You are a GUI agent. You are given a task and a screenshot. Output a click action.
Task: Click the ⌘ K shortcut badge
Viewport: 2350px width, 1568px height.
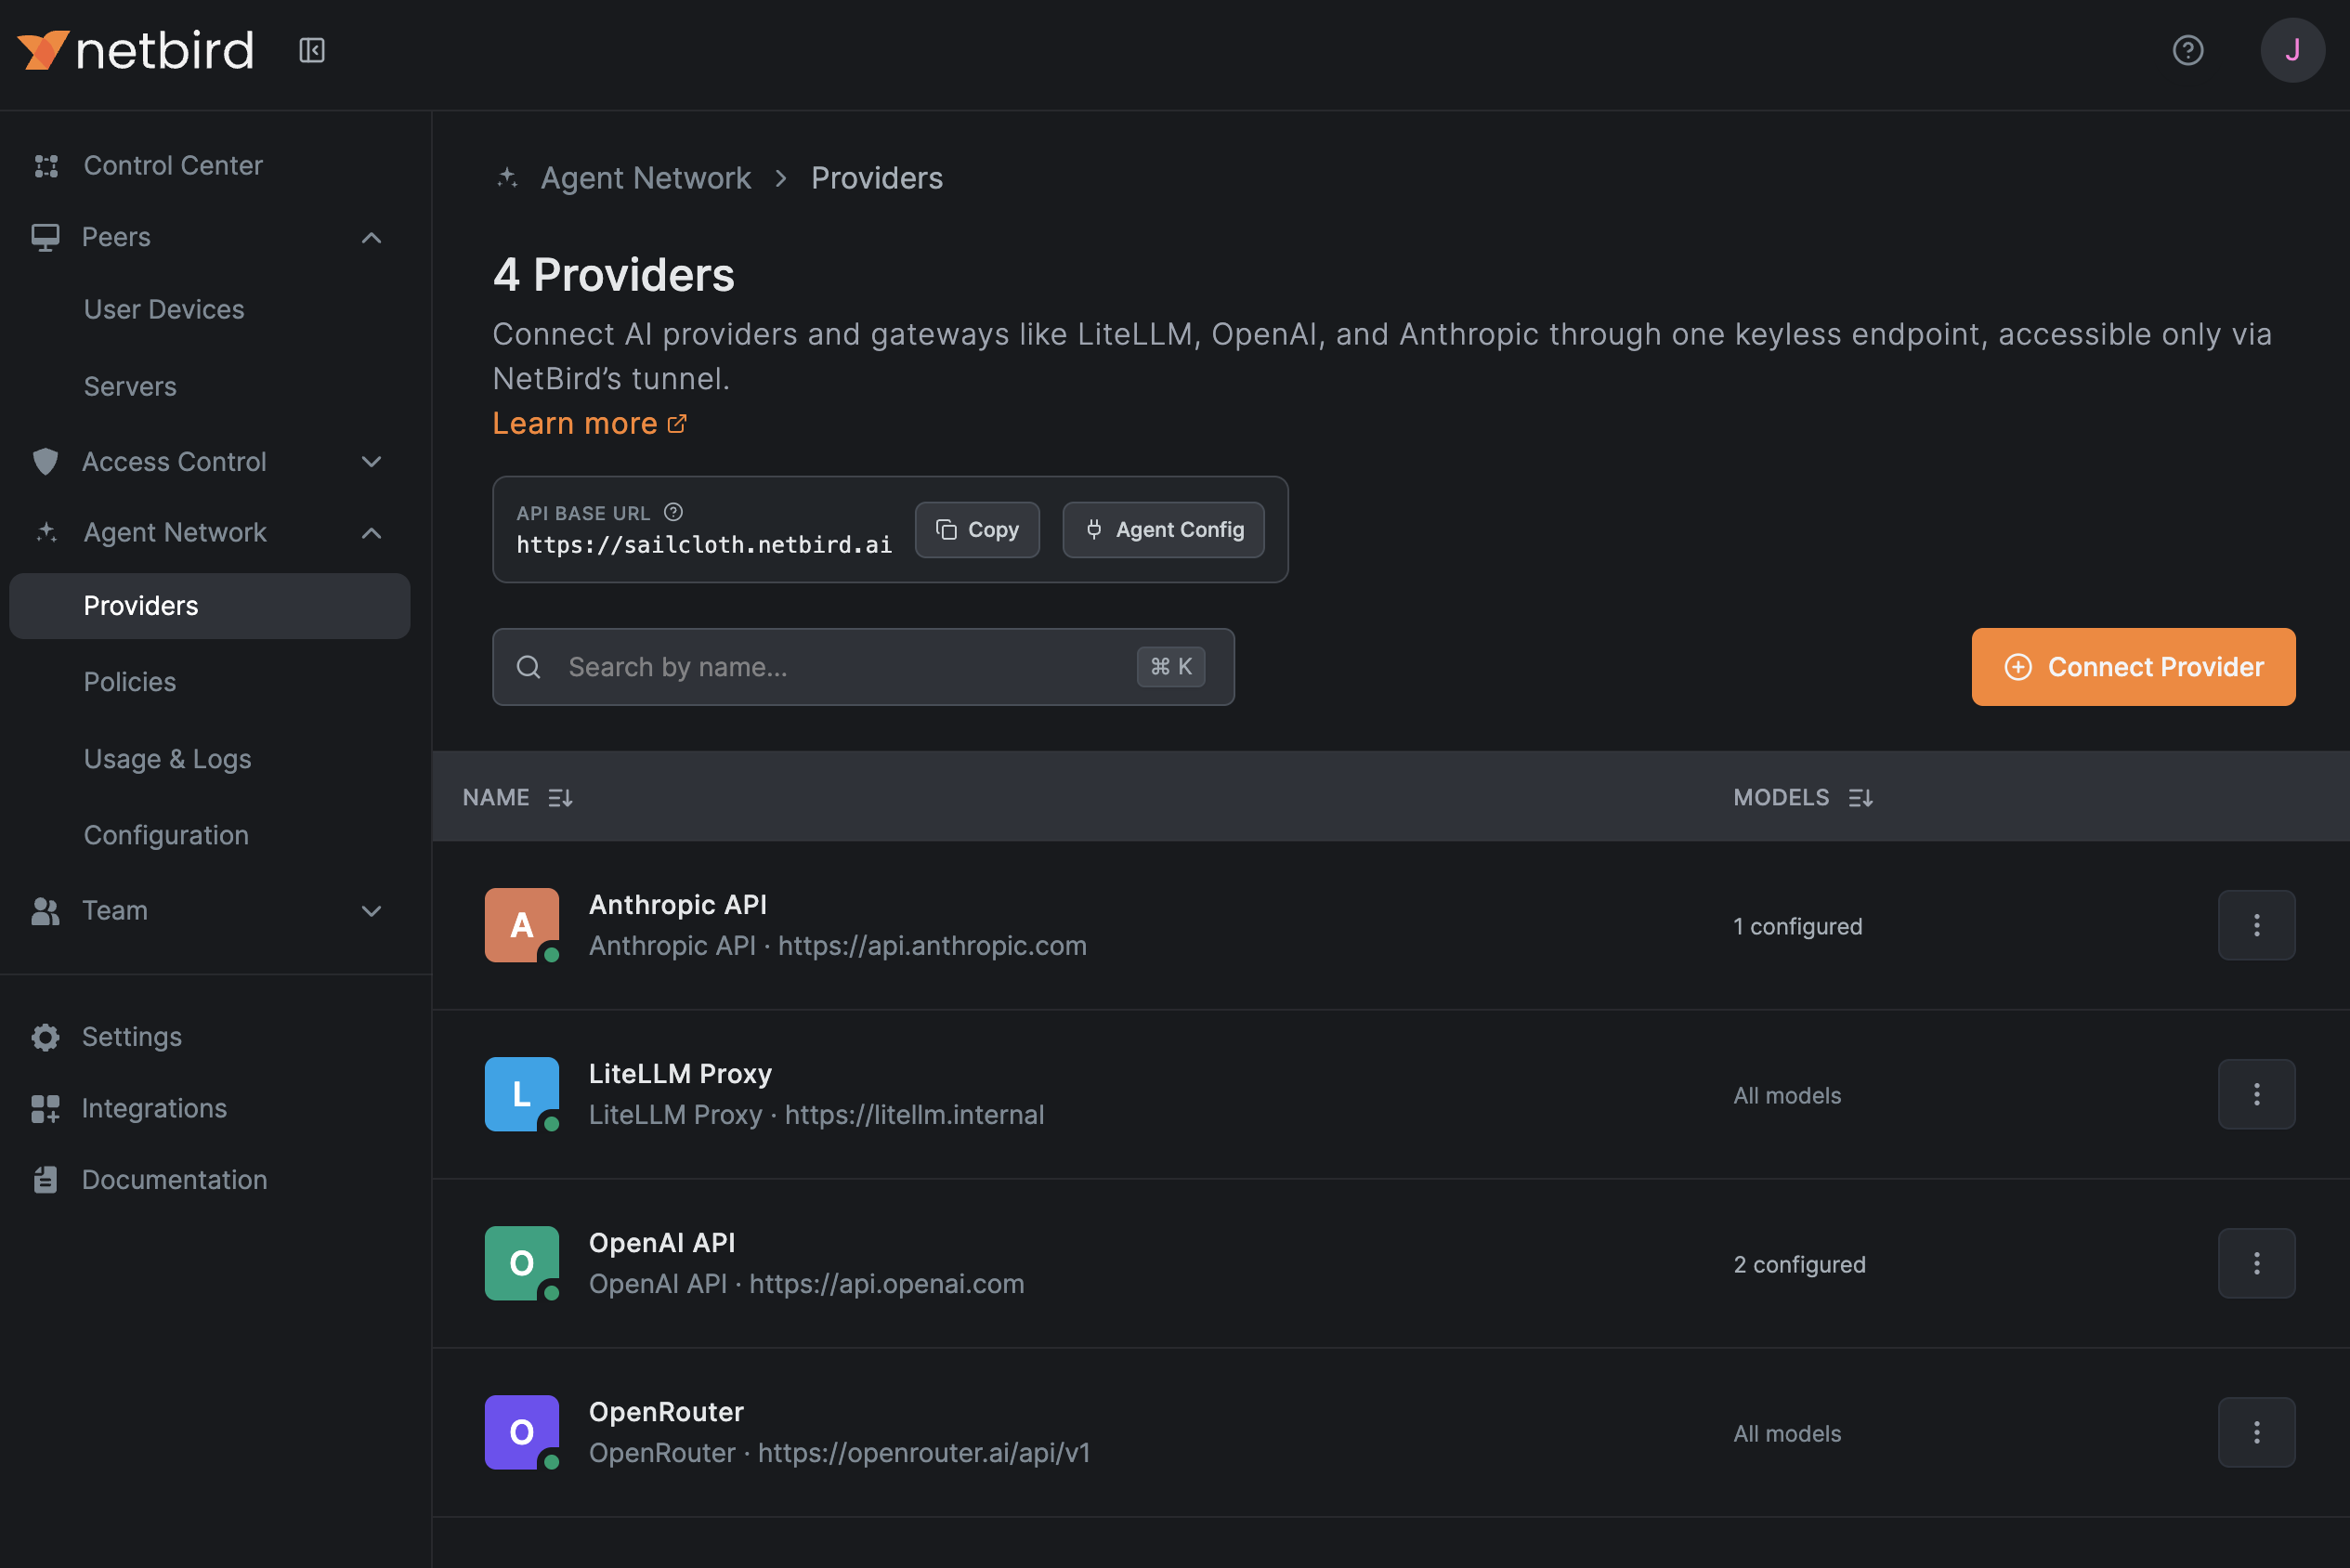[1171, 667]
